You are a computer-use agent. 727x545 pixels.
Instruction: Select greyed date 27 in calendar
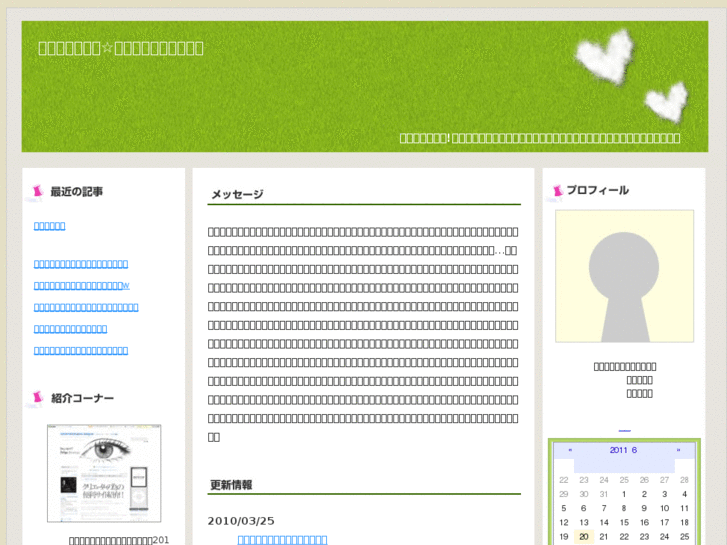tap(664, 480)
